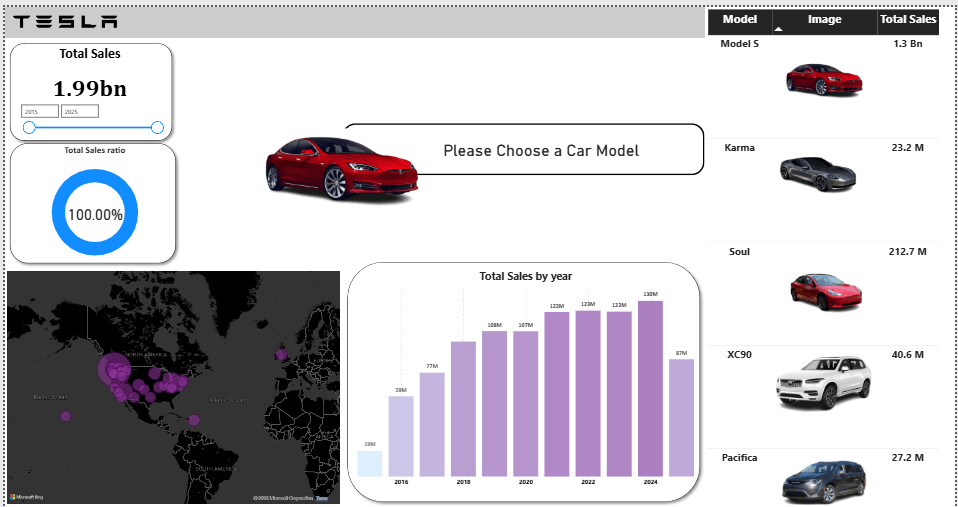Click the North America label on the map
The height and width of the screenshot is (507, 958).
145,354
